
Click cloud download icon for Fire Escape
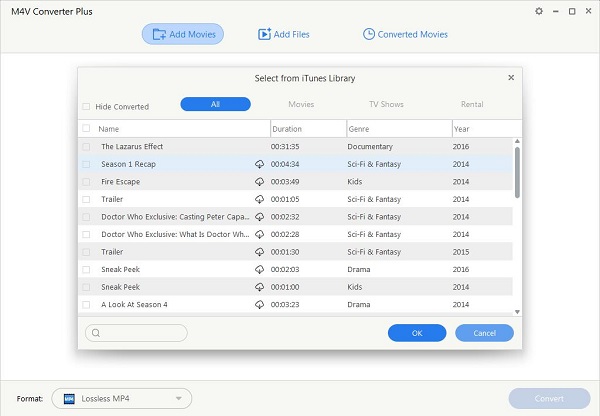point(259,182)
